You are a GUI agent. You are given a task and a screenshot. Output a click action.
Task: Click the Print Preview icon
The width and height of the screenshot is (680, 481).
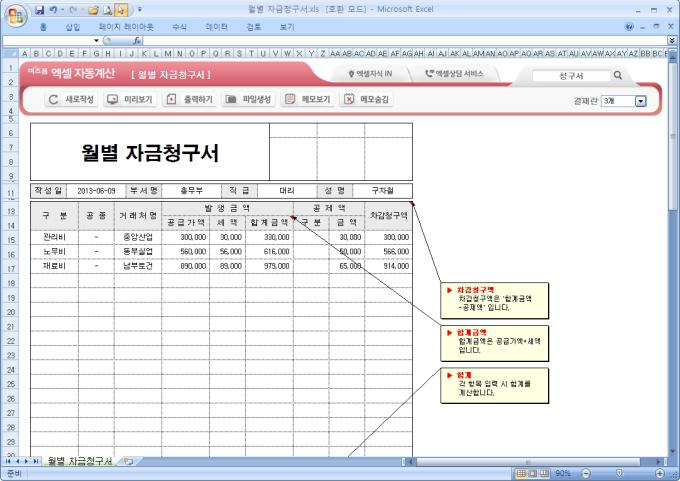108,10
